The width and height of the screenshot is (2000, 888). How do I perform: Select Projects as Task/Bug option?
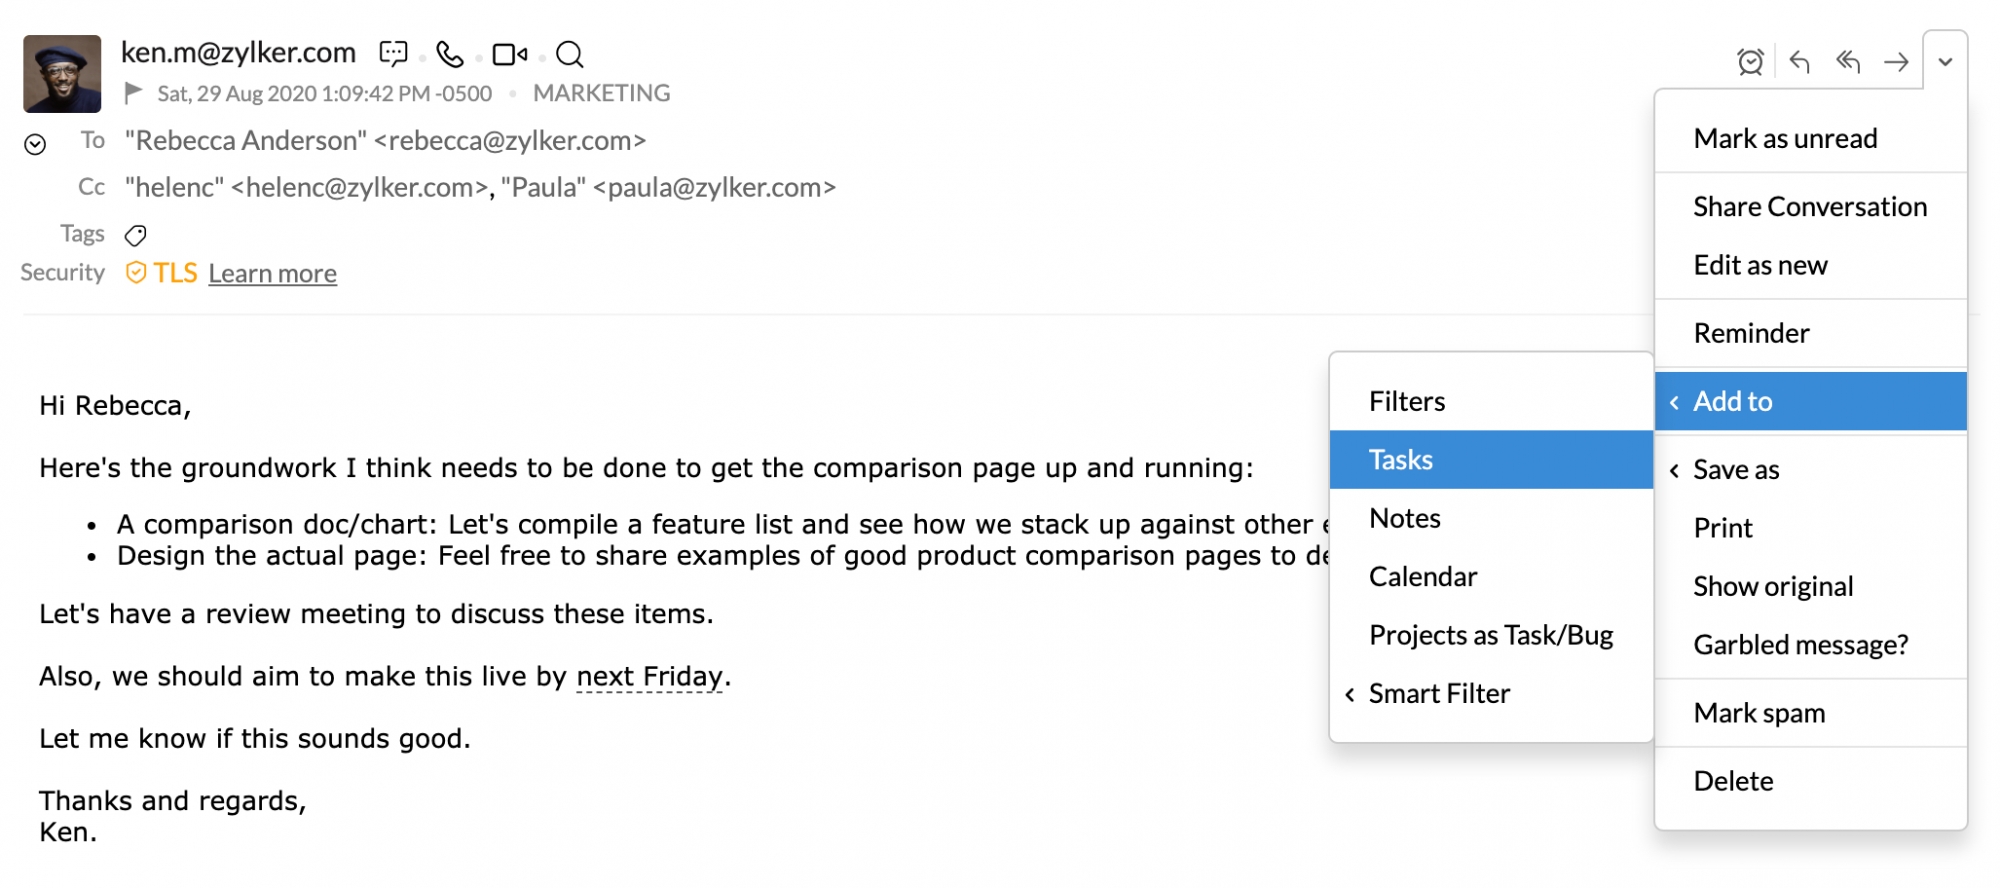[1490, 635]
